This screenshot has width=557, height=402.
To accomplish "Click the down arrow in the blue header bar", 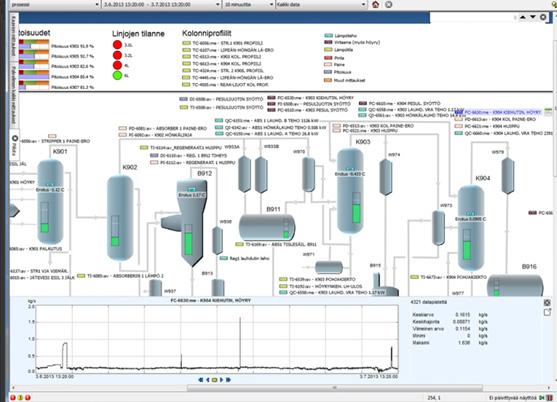I will (533, 17).
